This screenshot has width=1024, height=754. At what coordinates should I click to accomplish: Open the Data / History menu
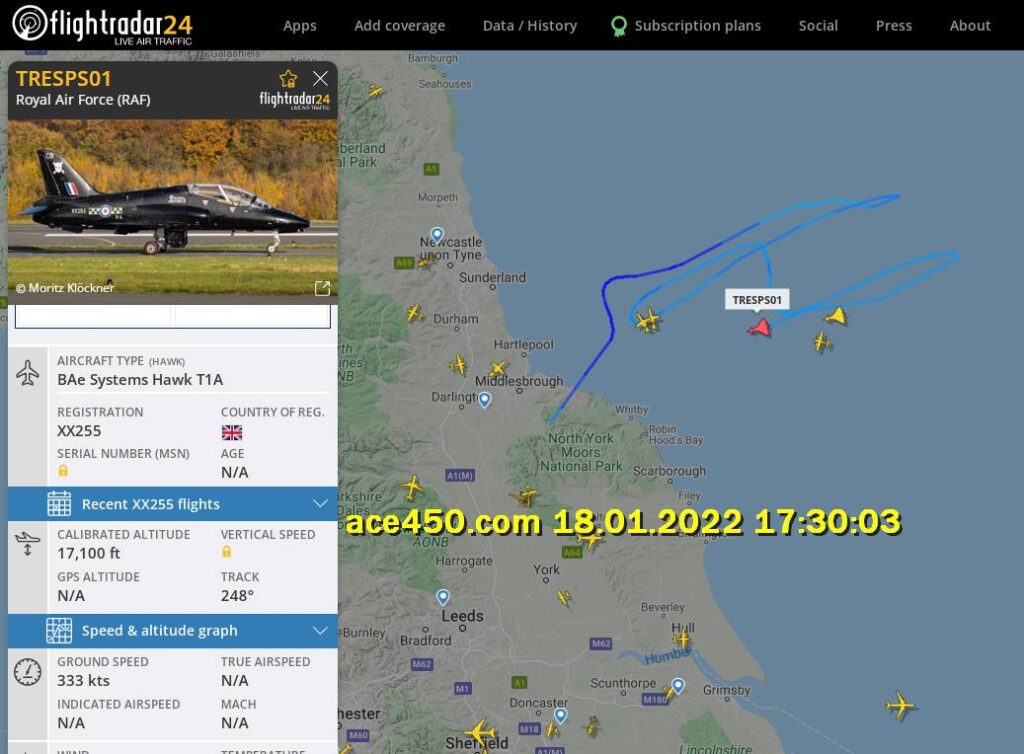point(530,25)
